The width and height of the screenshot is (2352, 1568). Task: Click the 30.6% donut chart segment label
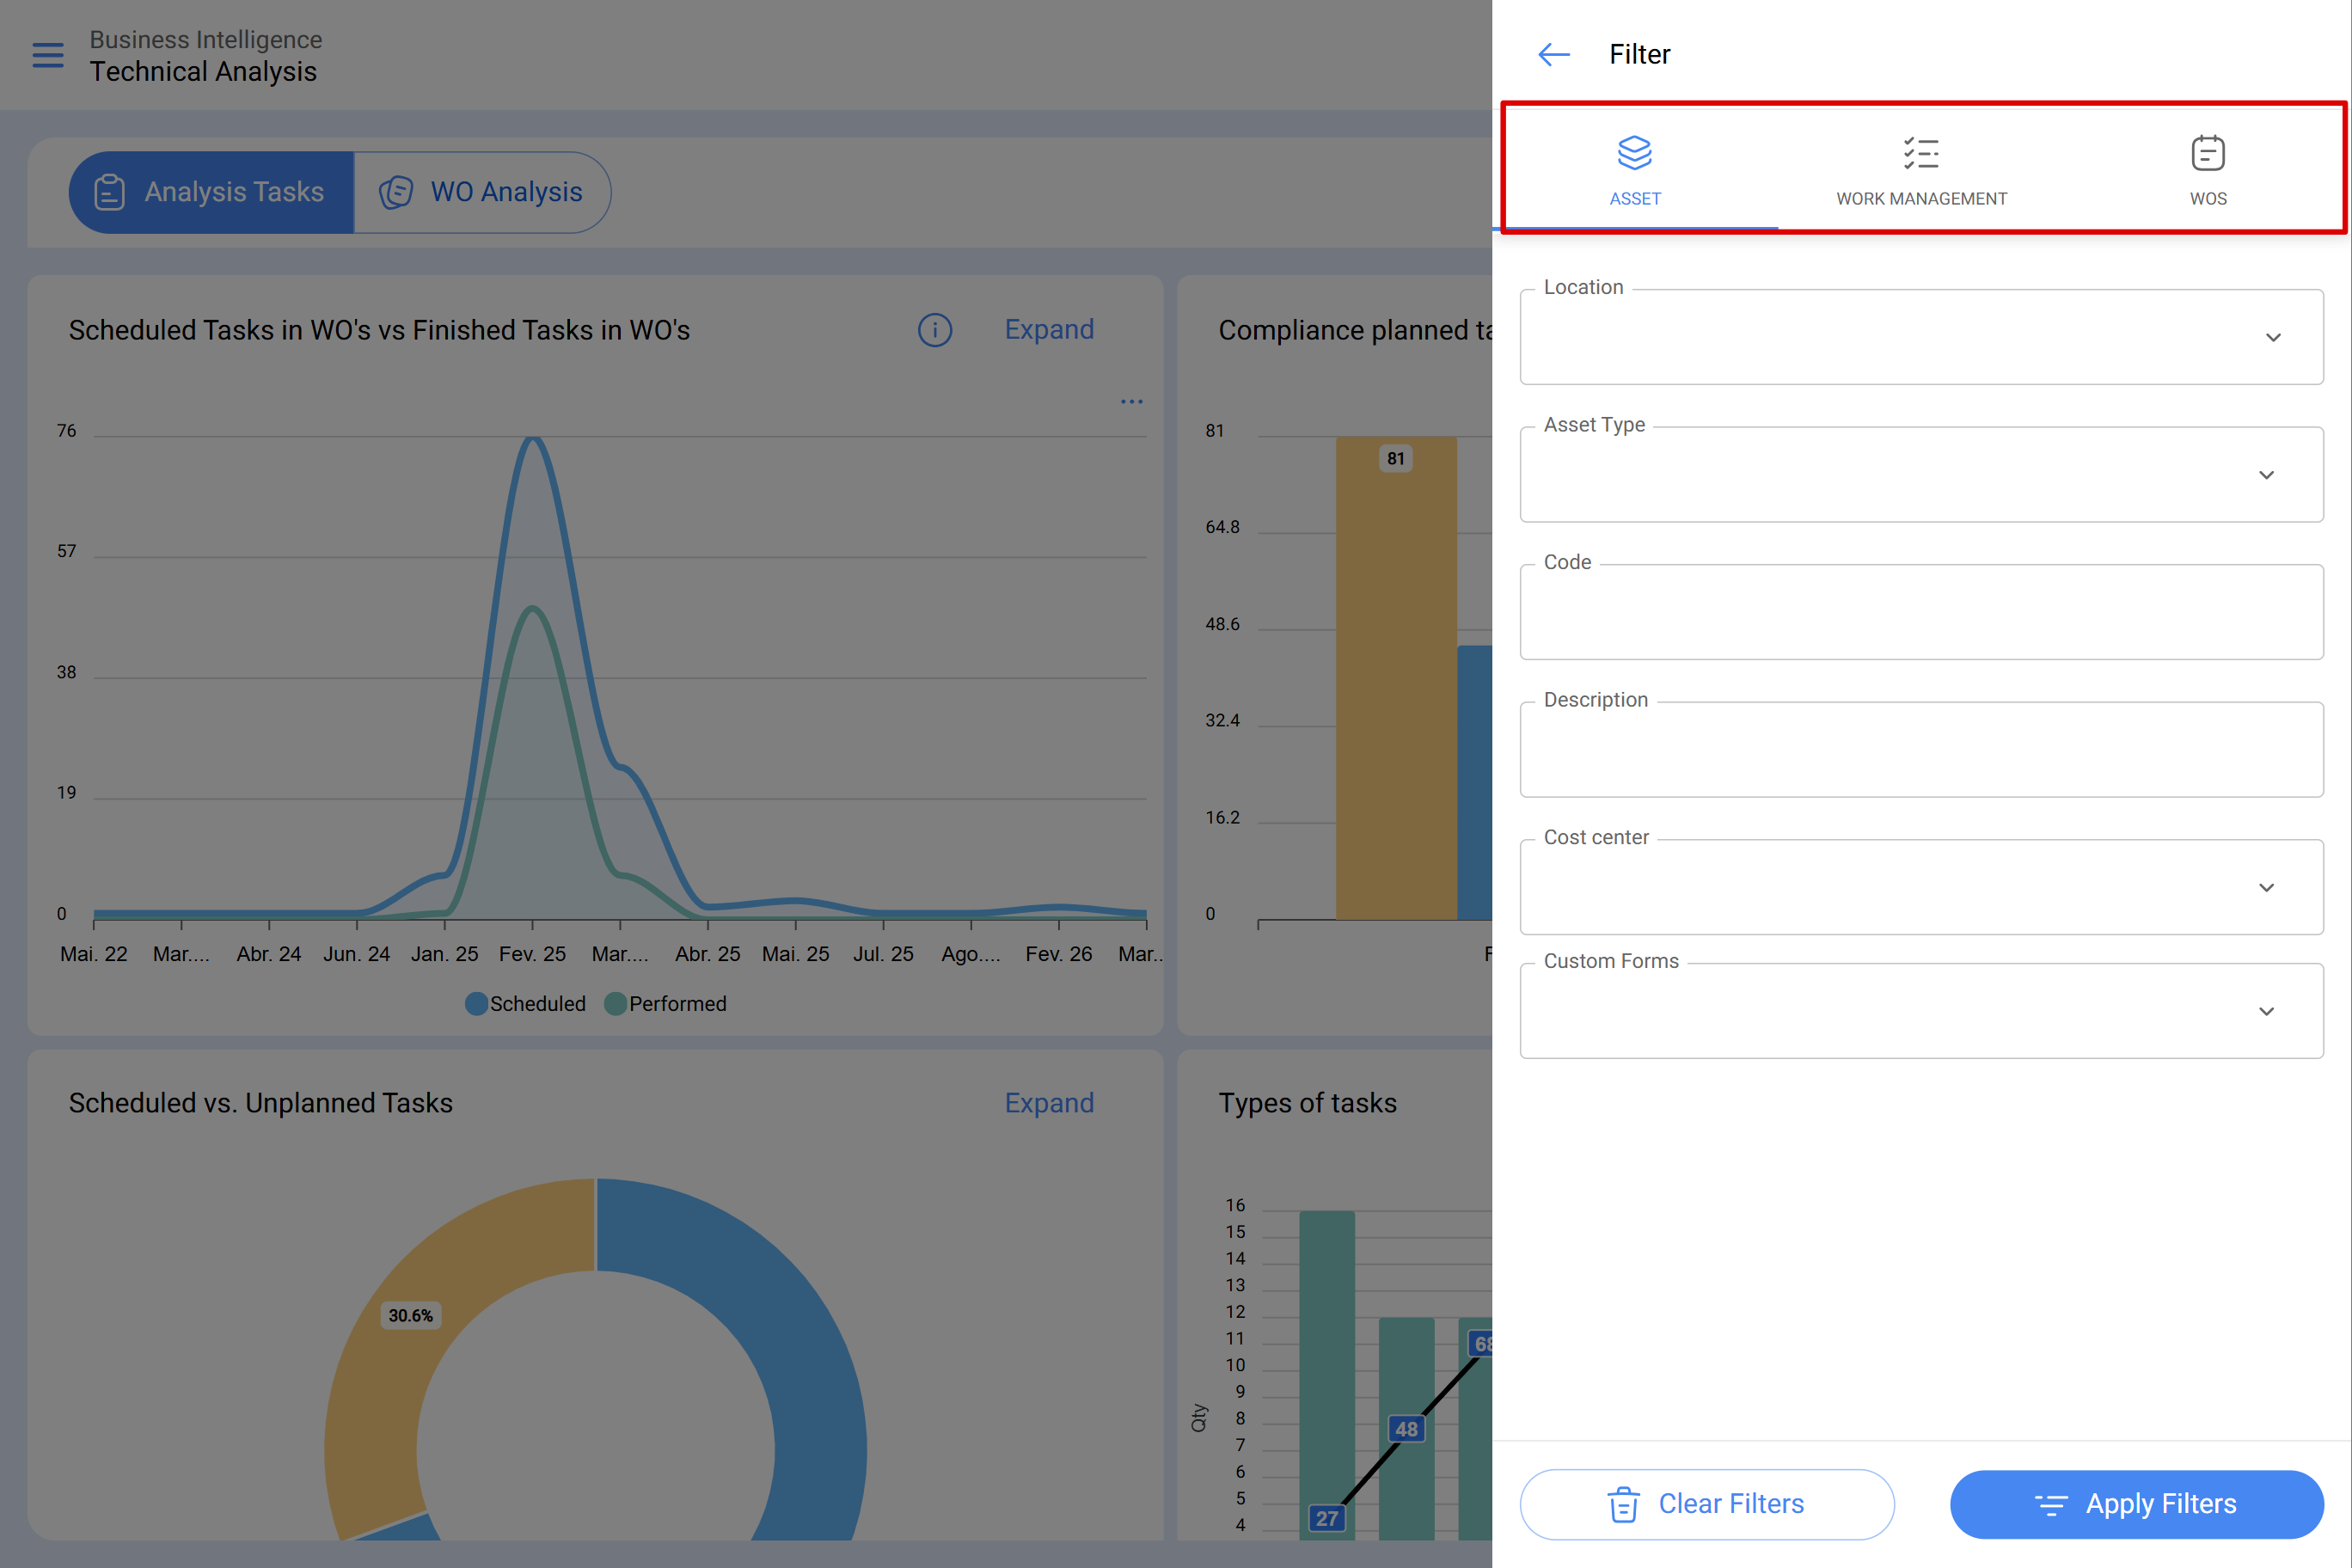pos(411,1316)
